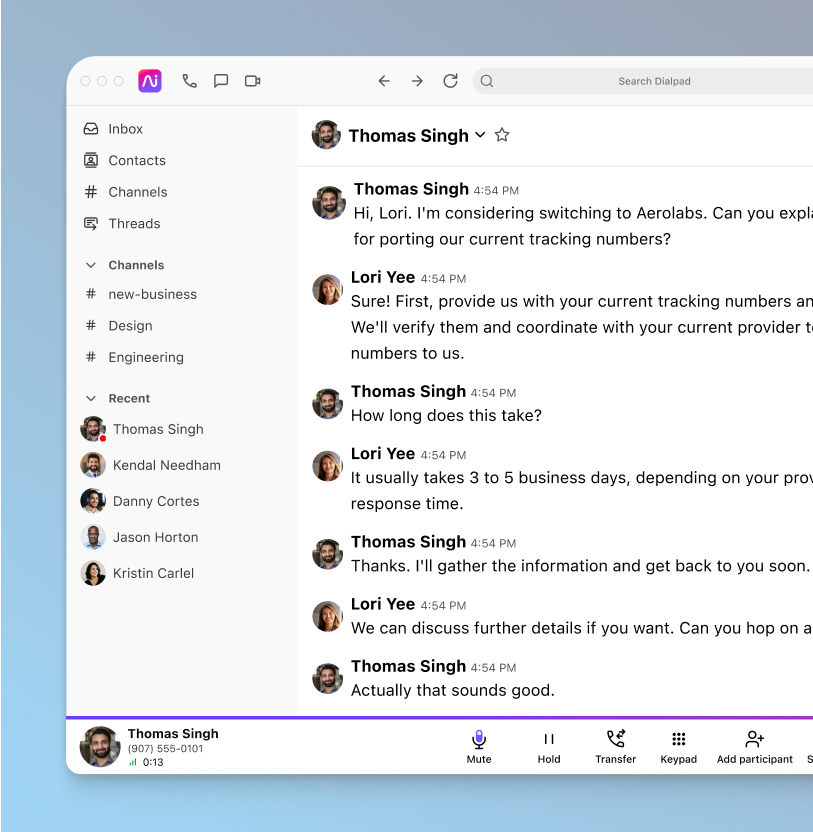This screenshot has width=813, height=832.
Task: Go forward with the right arrow
Action: (x=417, y=81)
